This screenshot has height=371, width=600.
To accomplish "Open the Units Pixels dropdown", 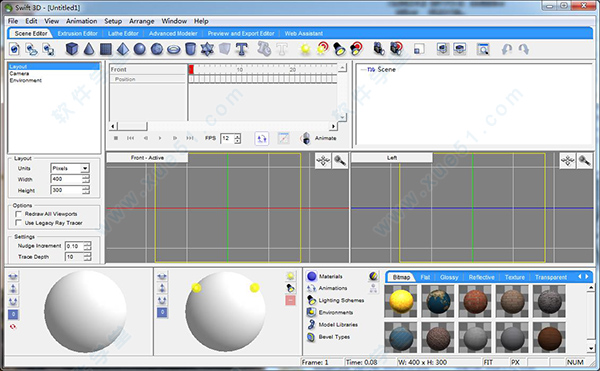I will coord(85,168).
